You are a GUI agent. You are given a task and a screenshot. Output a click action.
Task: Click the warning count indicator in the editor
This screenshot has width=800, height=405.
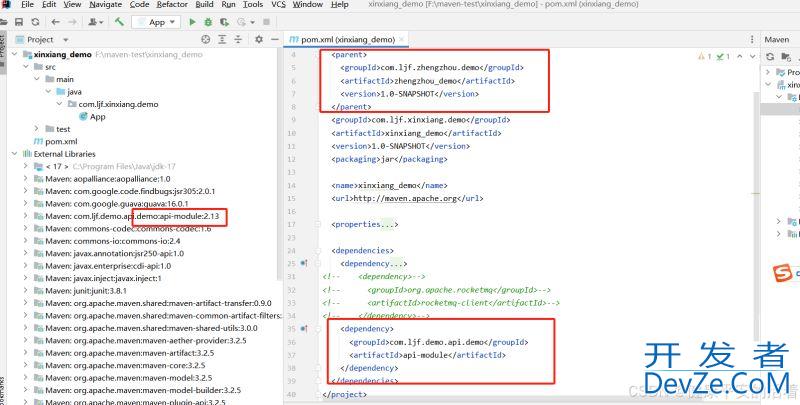tap(705, 56)
